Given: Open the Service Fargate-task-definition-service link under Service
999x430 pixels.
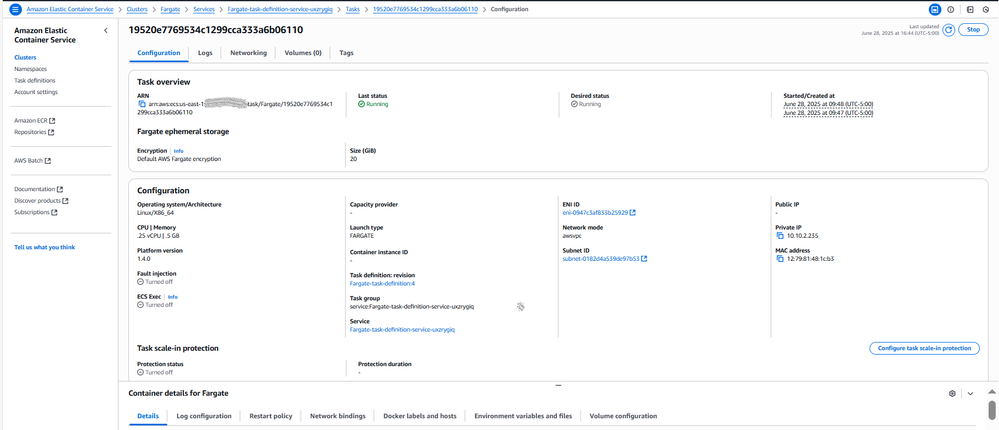Looking at the screenshot, I should coord(402,329).
